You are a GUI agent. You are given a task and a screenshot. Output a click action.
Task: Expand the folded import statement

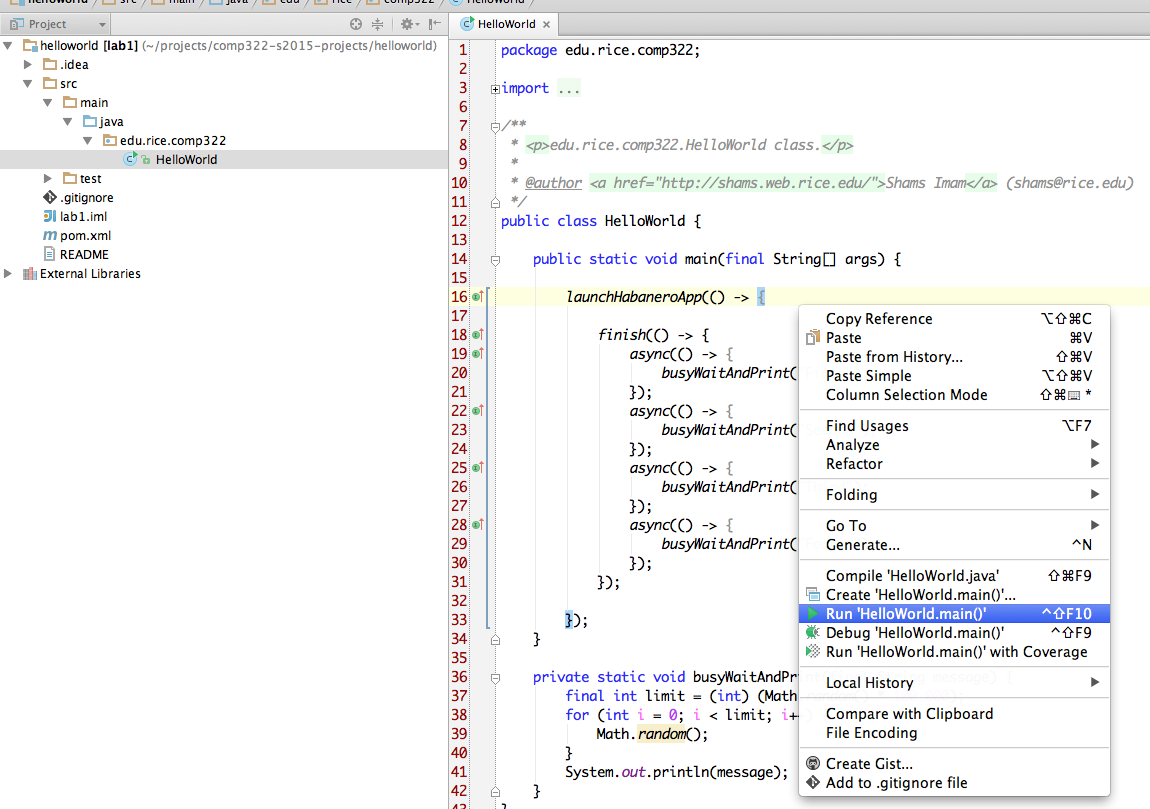(x=494, y=88)
